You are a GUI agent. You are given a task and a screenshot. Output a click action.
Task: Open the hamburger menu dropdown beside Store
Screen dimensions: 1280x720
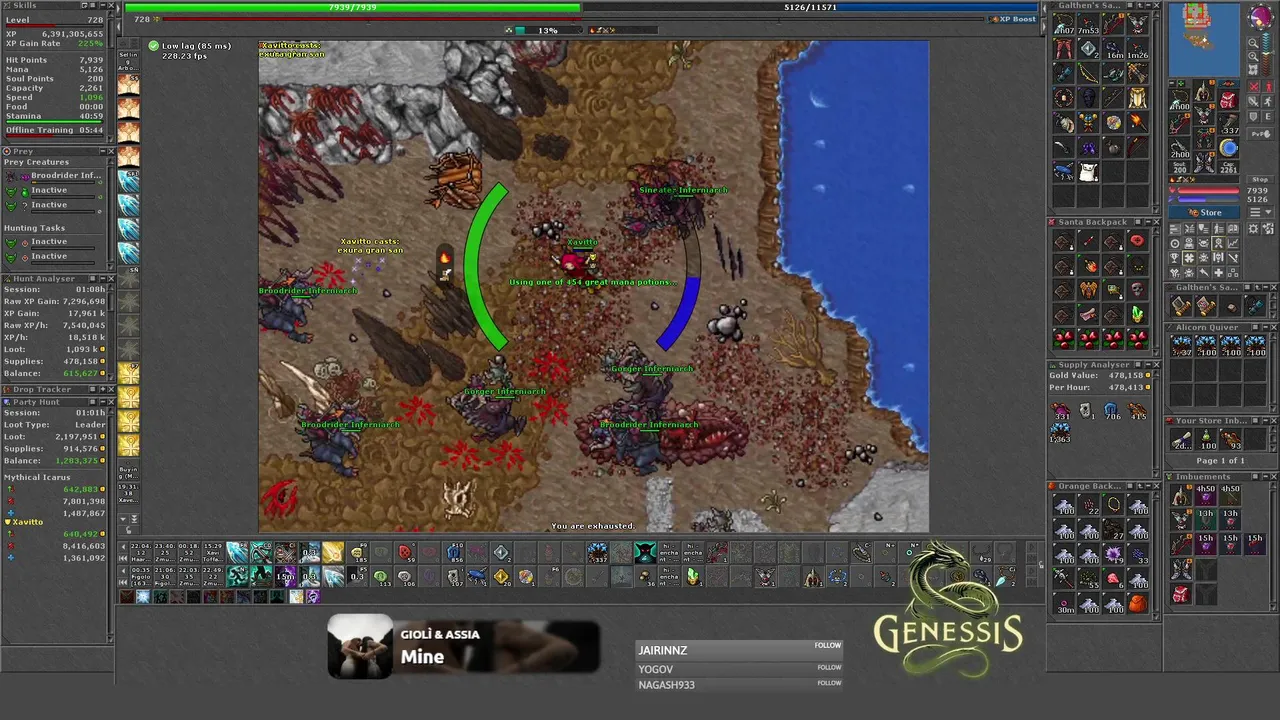click(x=1261, y=212)
